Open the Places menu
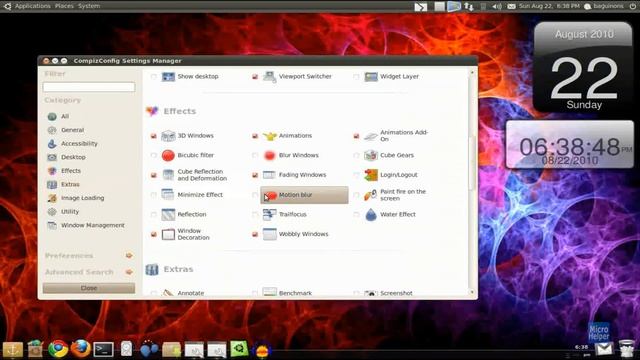The height and width of the screenshot is (360, 640). 64,6
